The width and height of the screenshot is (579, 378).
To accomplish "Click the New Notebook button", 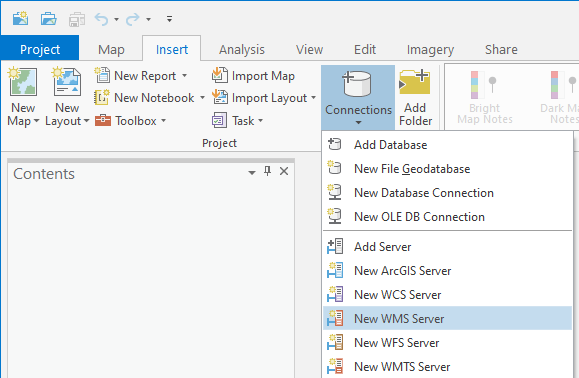I will point(144,98).
